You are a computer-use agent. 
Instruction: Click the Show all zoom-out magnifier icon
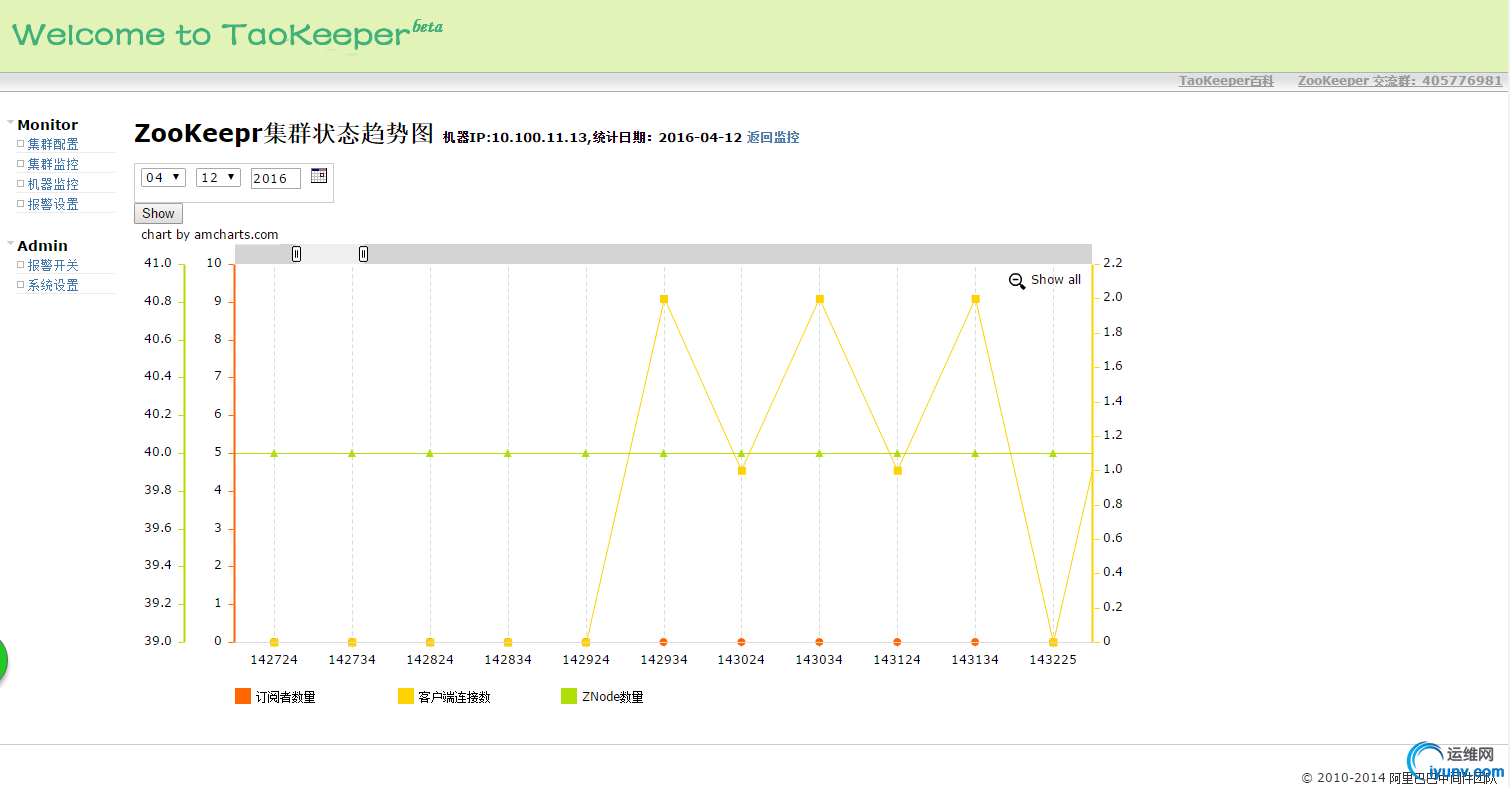1017,281
